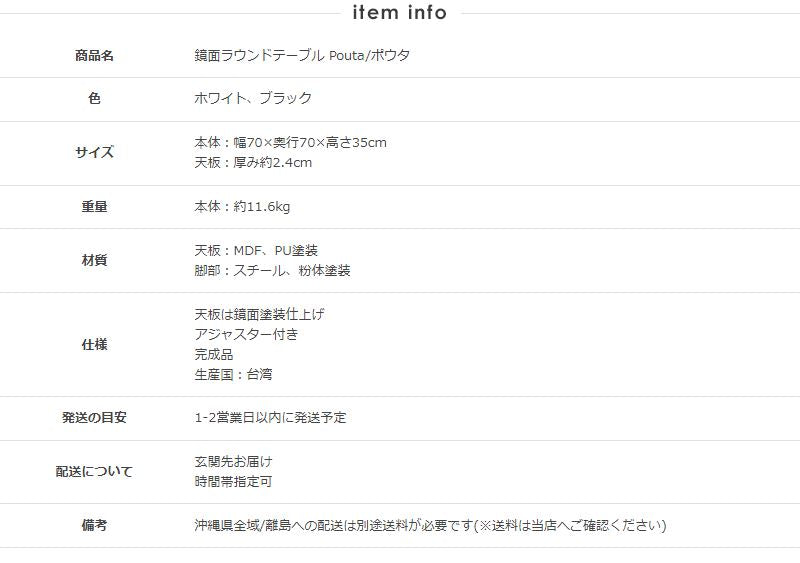Image resolution: width=800 pixels, height=563 pixels.
Task: Click the 1-2営業日以内に発送予定 shipping estimate
Action: click(x=270, y=418)
